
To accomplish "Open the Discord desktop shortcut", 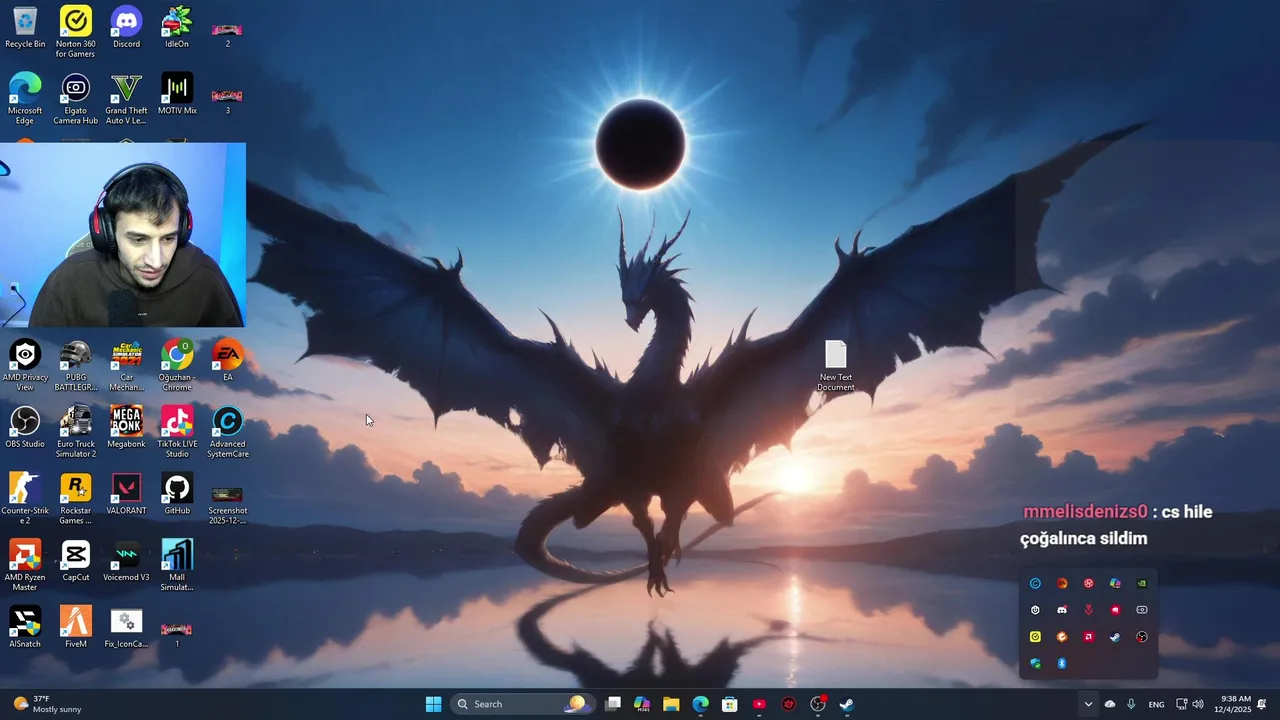I will (x=126, y=28).
